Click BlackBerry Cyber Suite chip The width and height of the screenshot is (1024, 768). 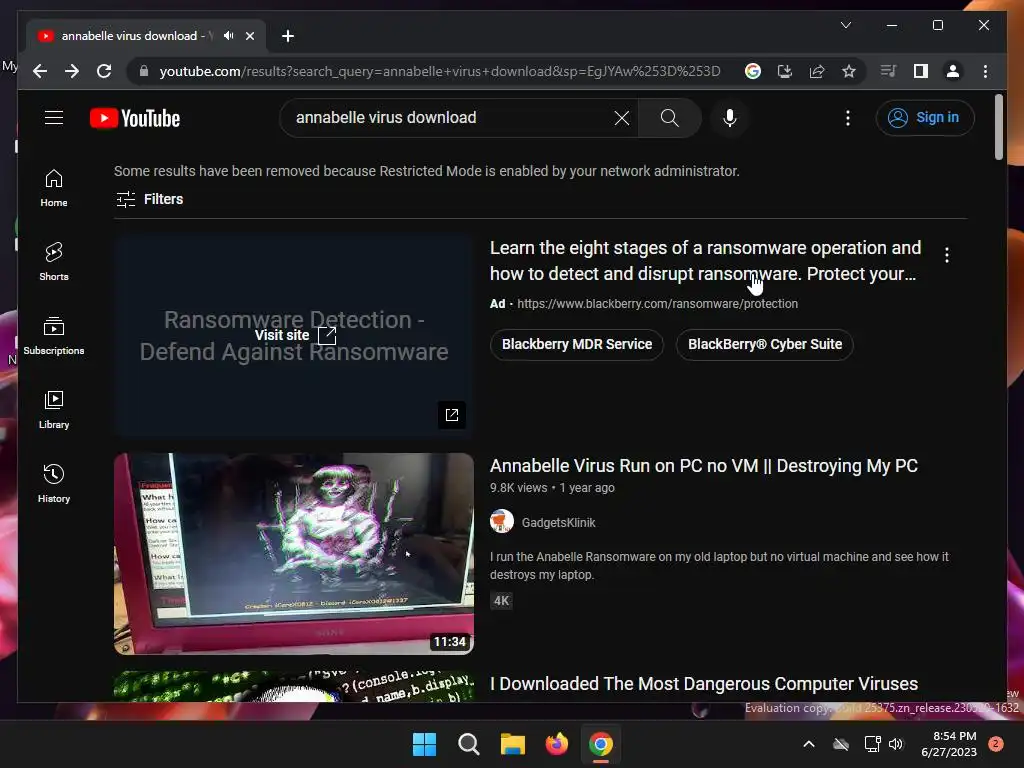click(765, 344)
